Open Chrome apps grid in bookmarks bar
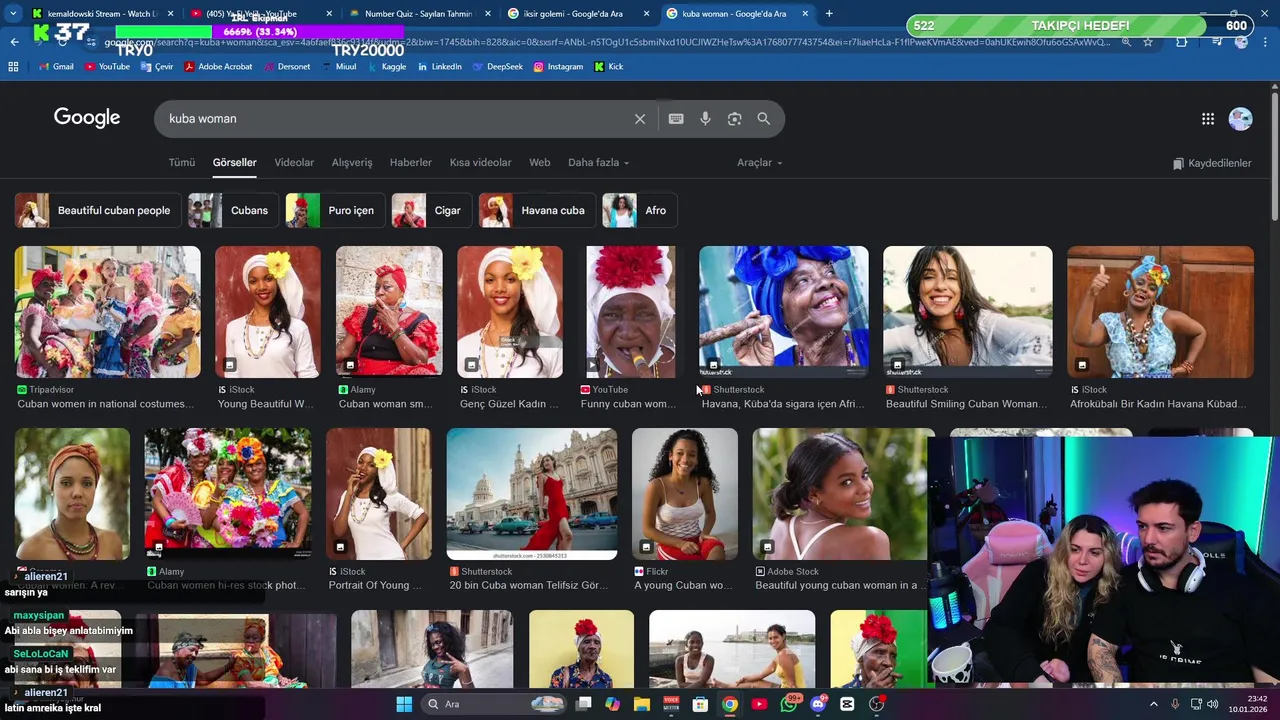1280x720 pixels. point(13,67)
